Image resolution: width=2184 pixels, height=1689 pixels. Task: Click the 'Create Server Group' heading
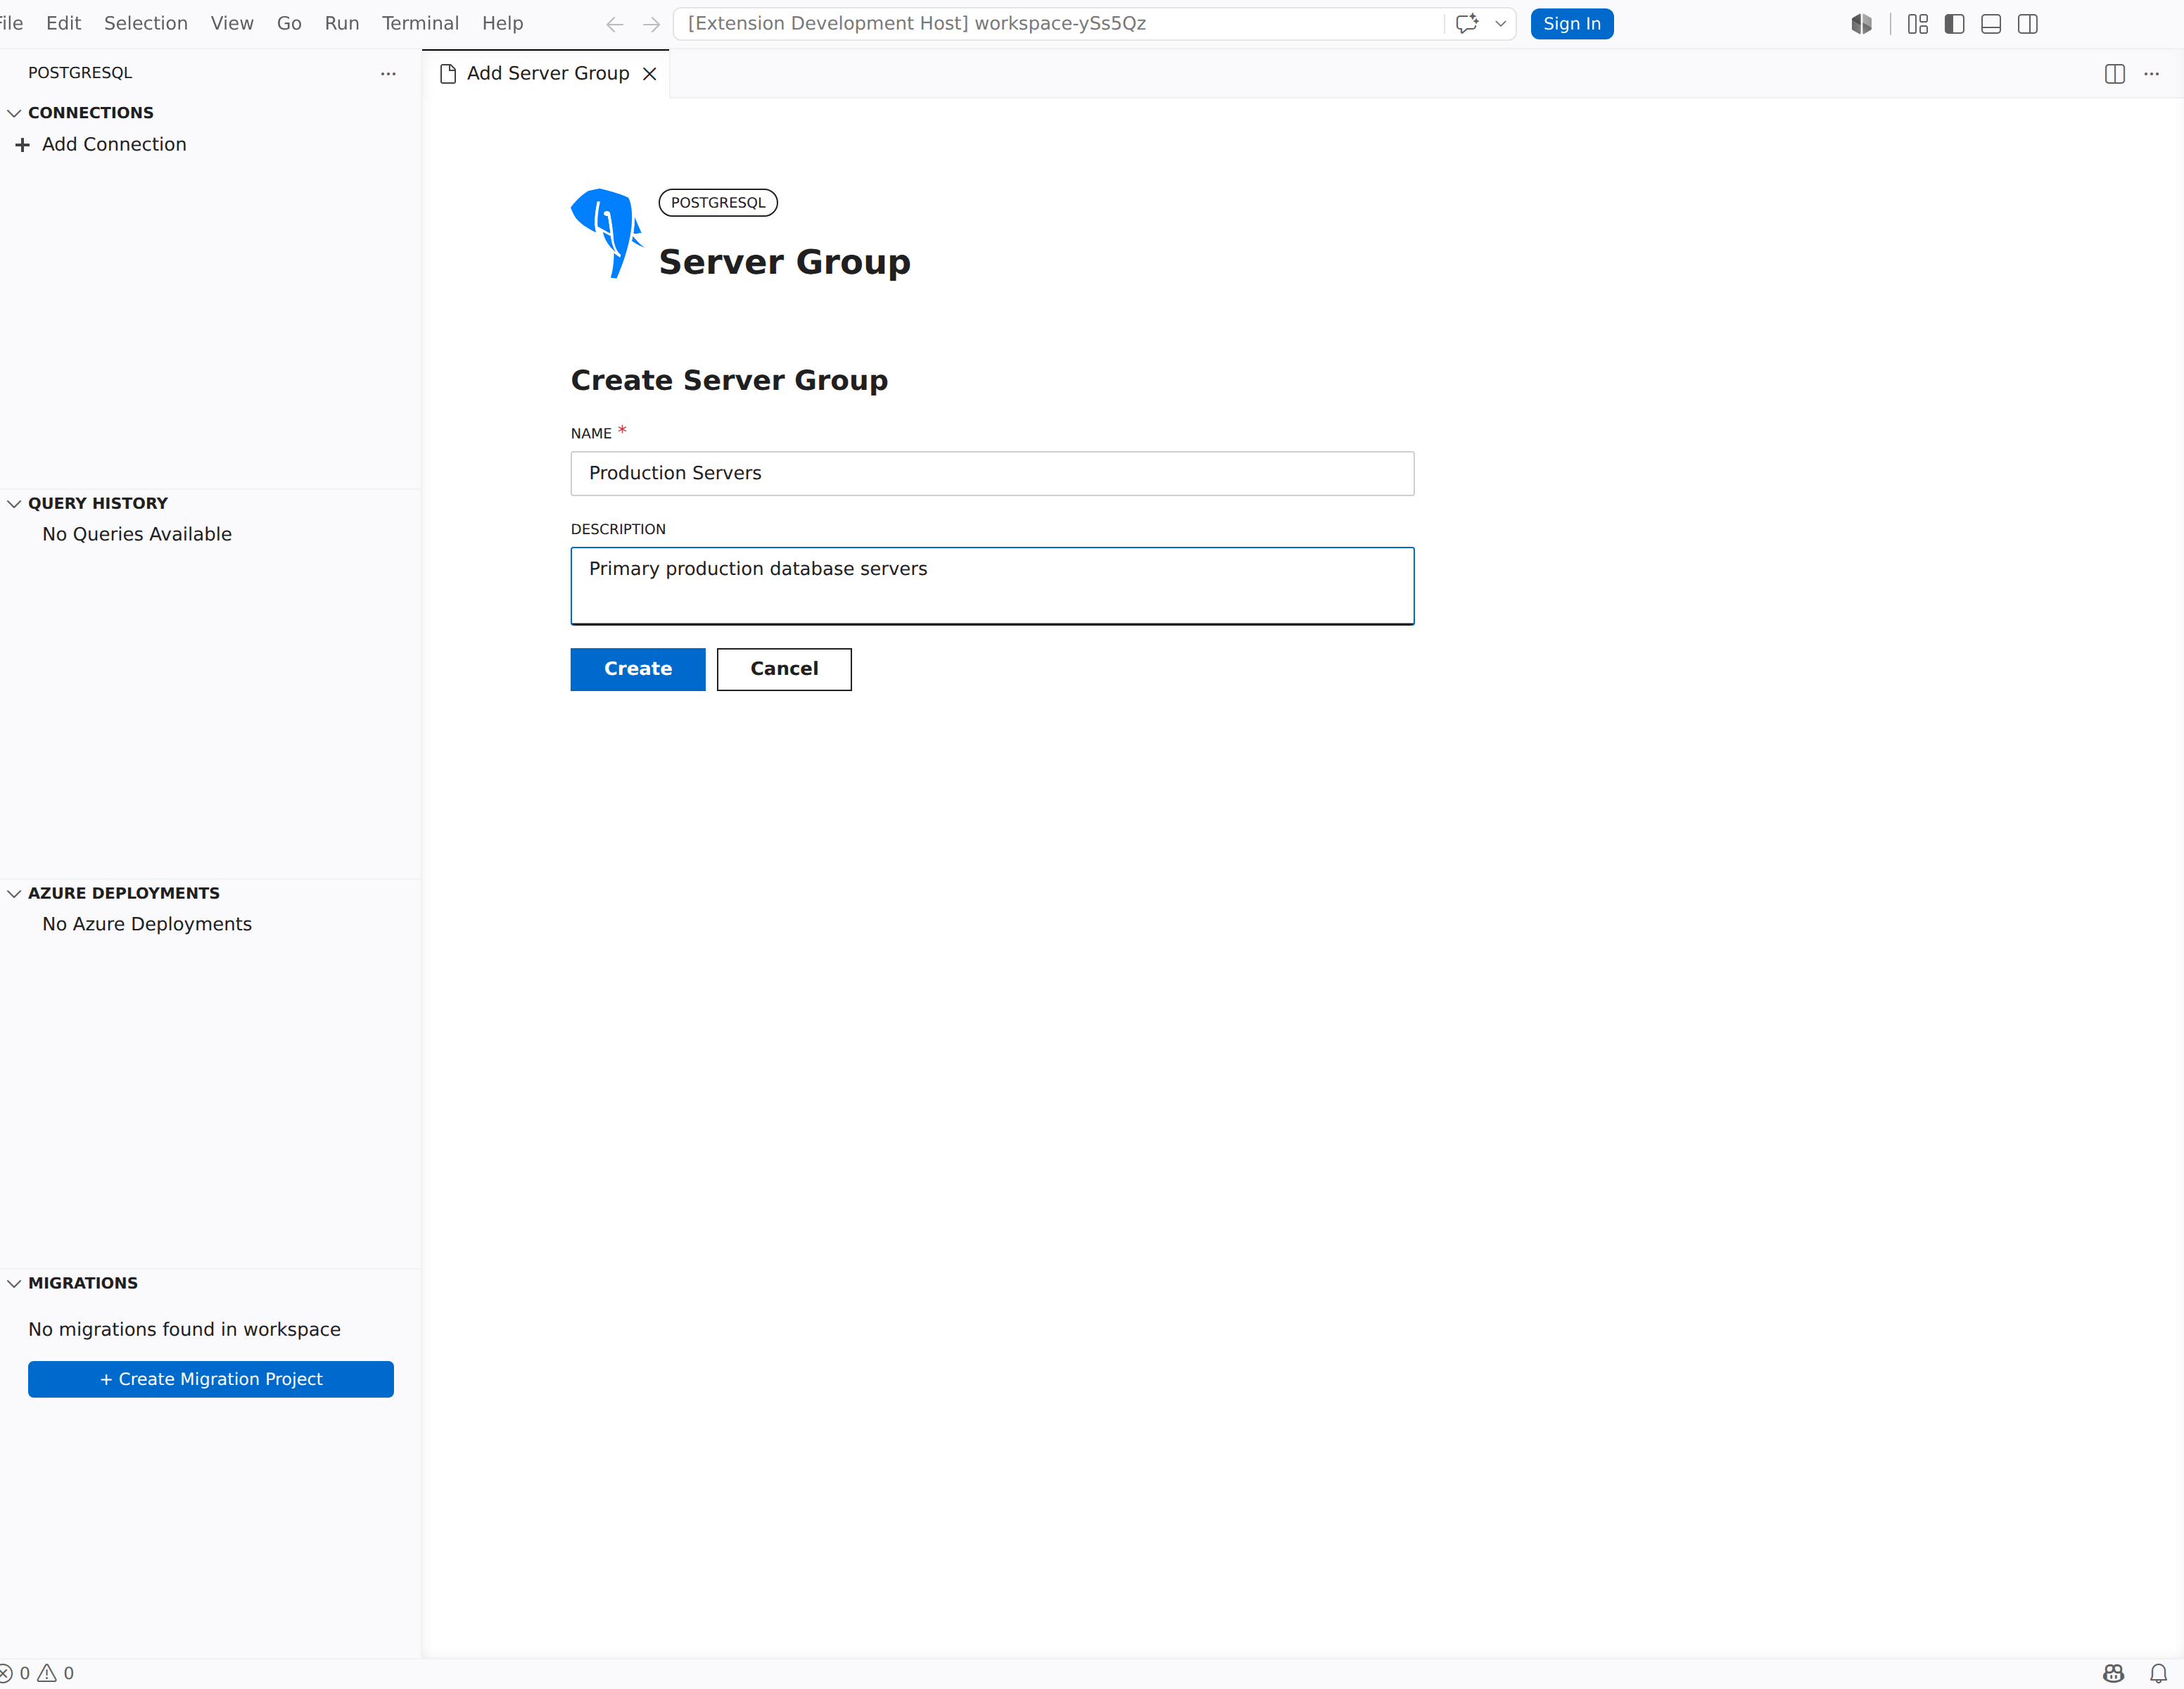pos(729,381)
